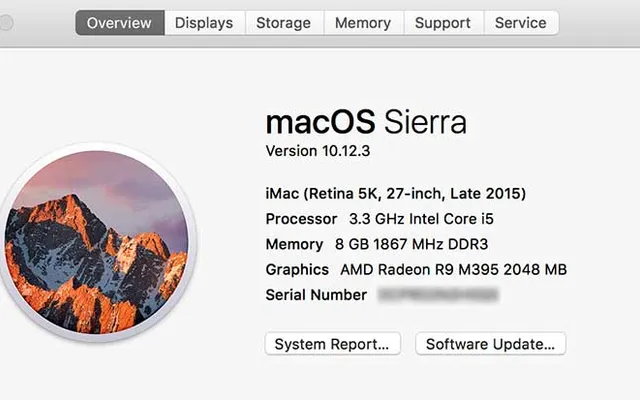Click the System Report button

pyautogui.click(x=332, y=344)
